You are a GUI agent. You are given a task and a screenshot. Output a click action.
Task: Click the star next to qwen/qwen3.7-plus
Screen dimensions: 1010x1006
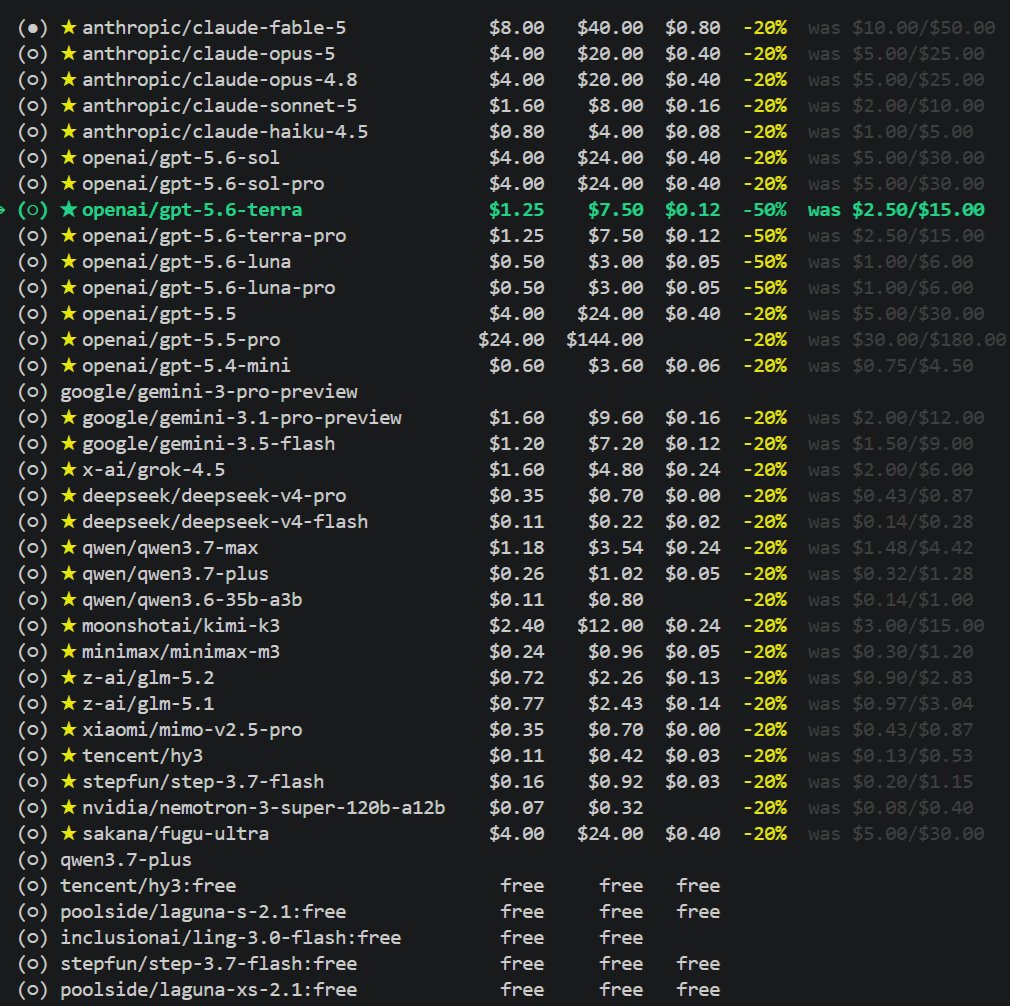68,573
